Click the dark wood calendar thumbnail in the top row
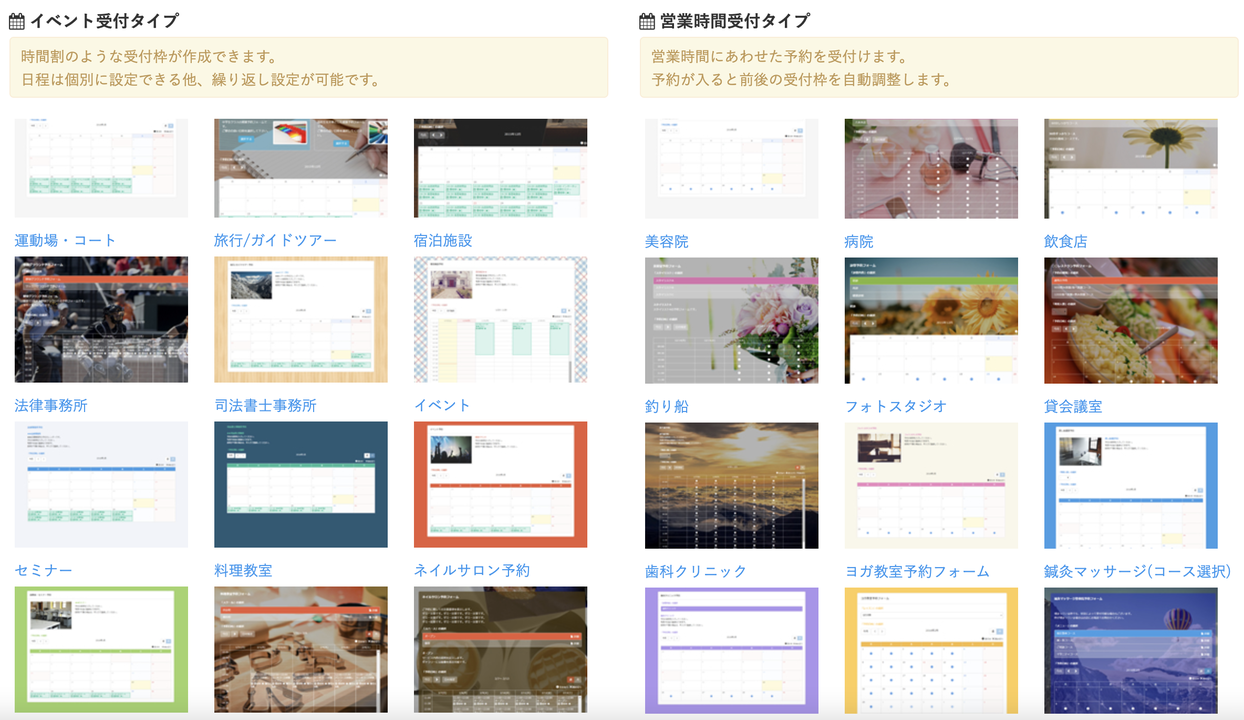 point(501,168)
